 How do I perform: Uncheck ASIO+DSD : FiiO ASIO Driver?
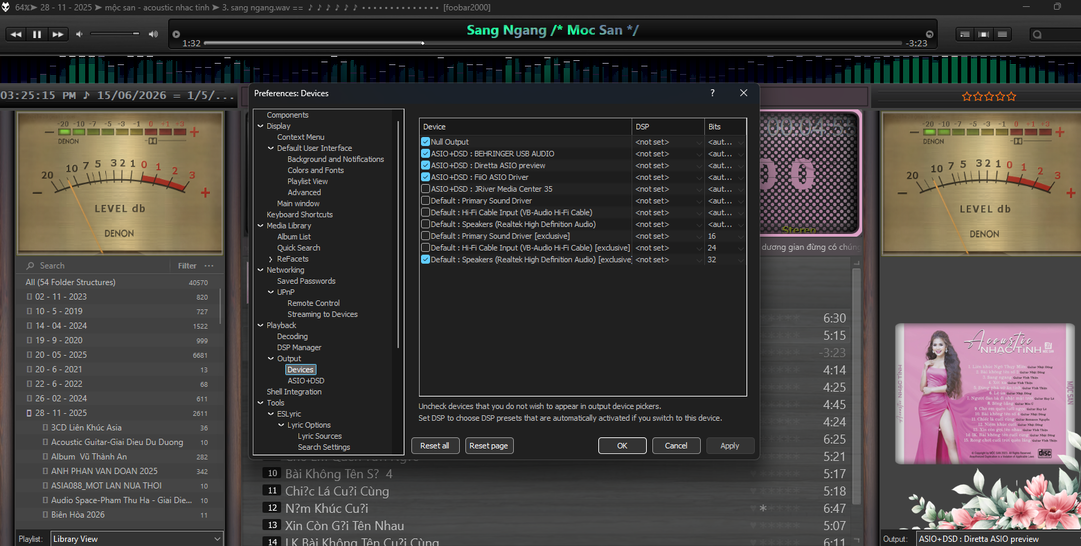(425, 176)
